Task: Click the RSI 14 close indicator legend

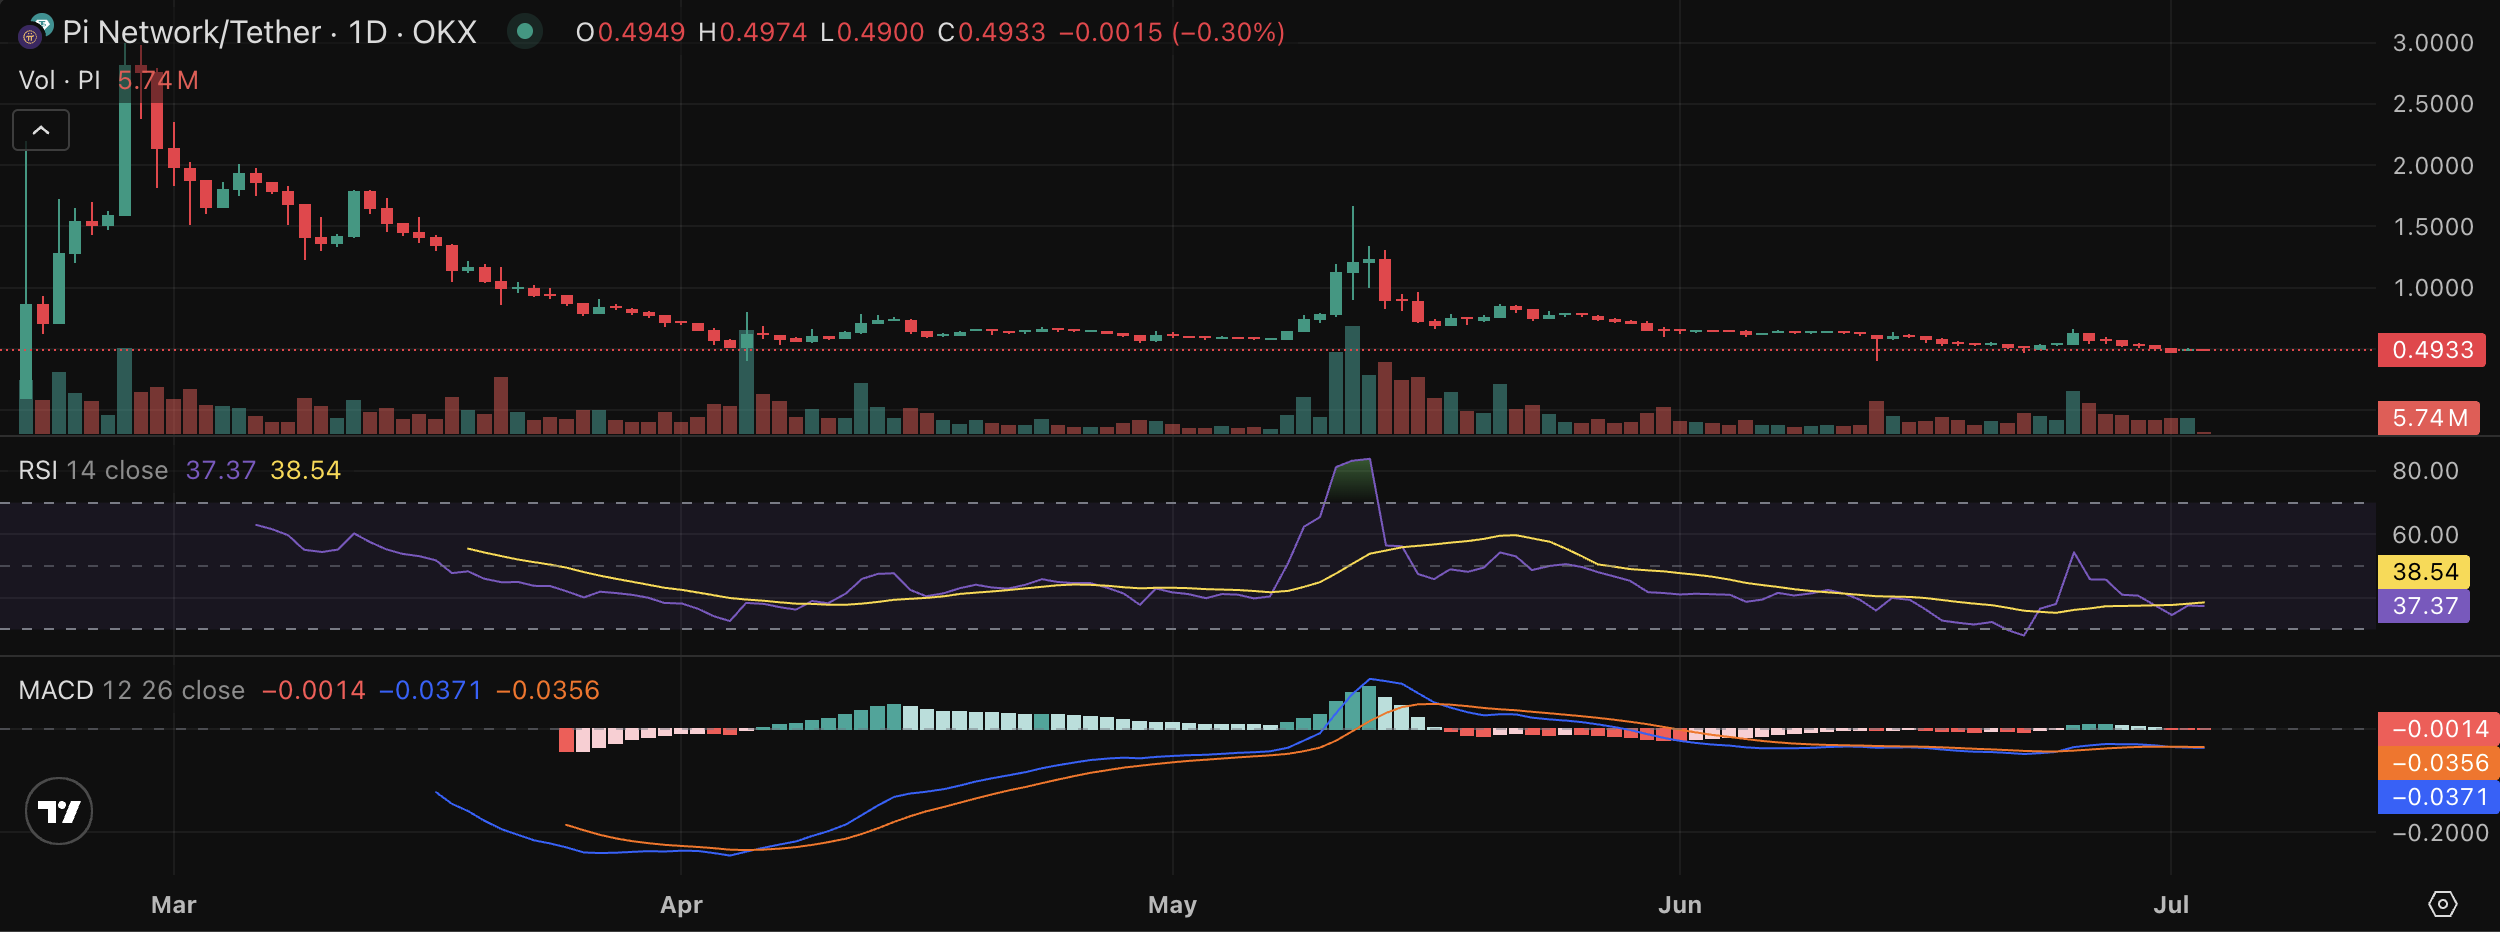Action: click(x=93, y=470)
